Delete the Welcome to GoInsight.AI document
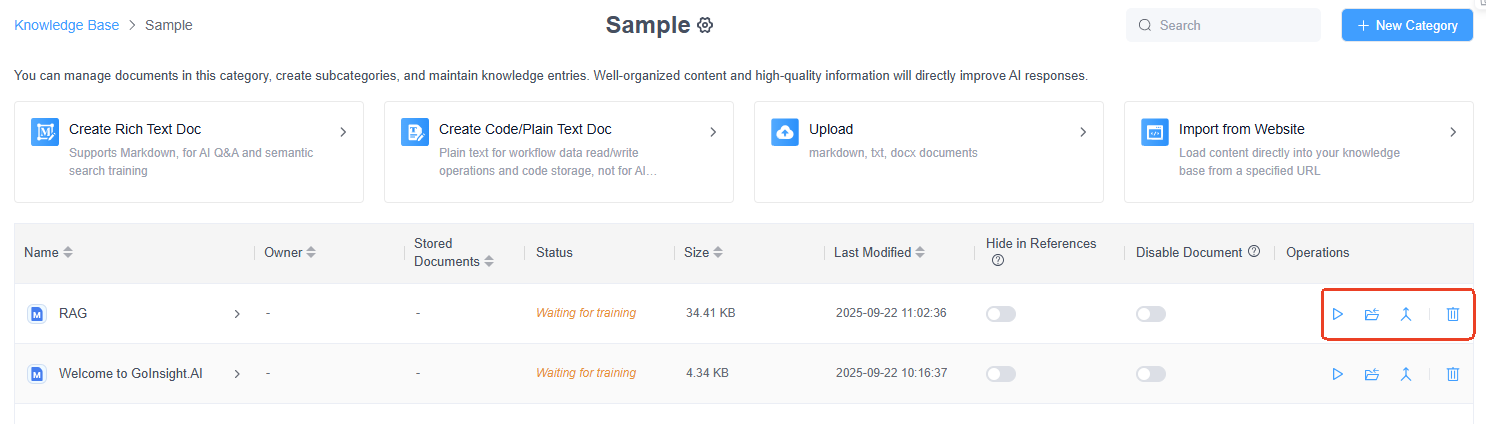Image resolution: width=1486 pixels, height=424 pixels. point(1453,374)
